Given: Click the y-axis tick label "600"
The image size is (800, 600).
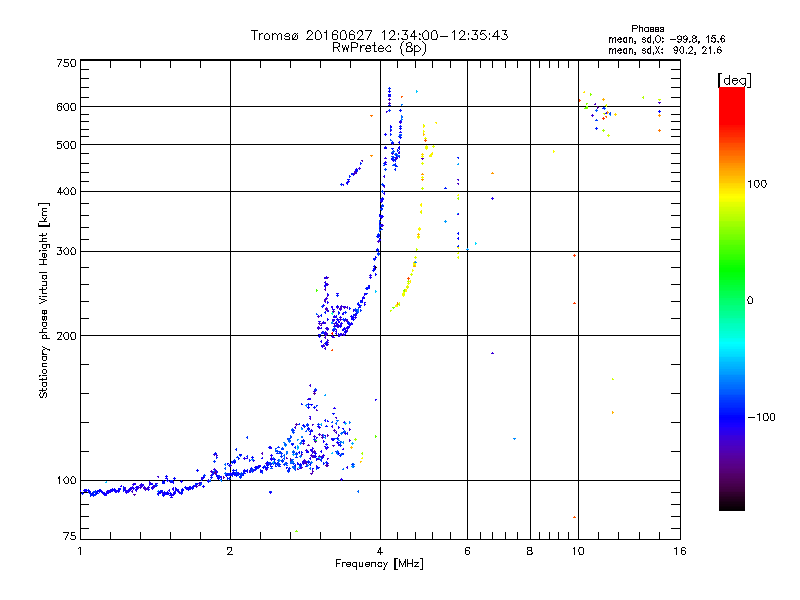Looking at the screenshot, I should 66,107.
